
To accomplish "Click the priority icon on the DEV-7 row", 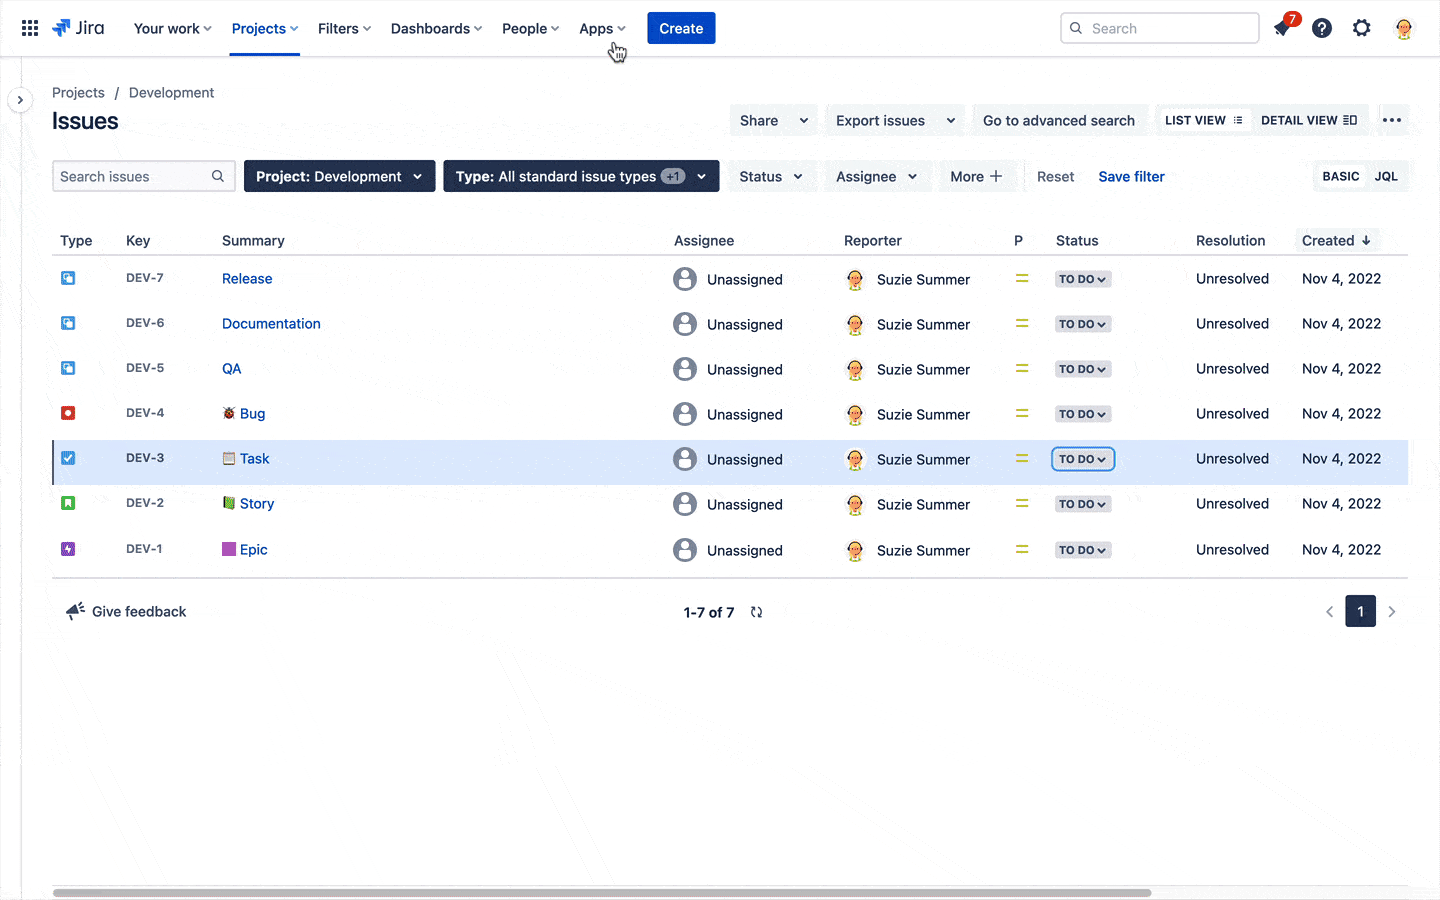I will 1021,278.
